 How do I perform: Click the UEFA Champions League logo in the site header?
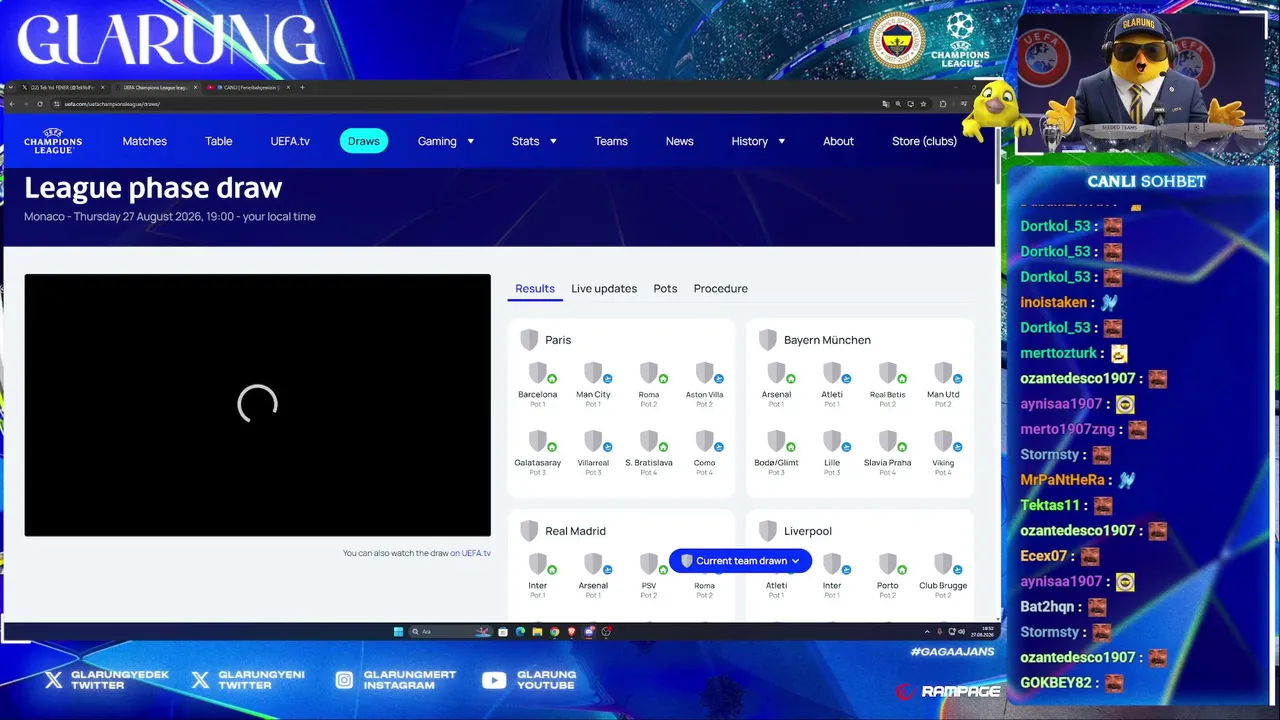tap(53, 142)
